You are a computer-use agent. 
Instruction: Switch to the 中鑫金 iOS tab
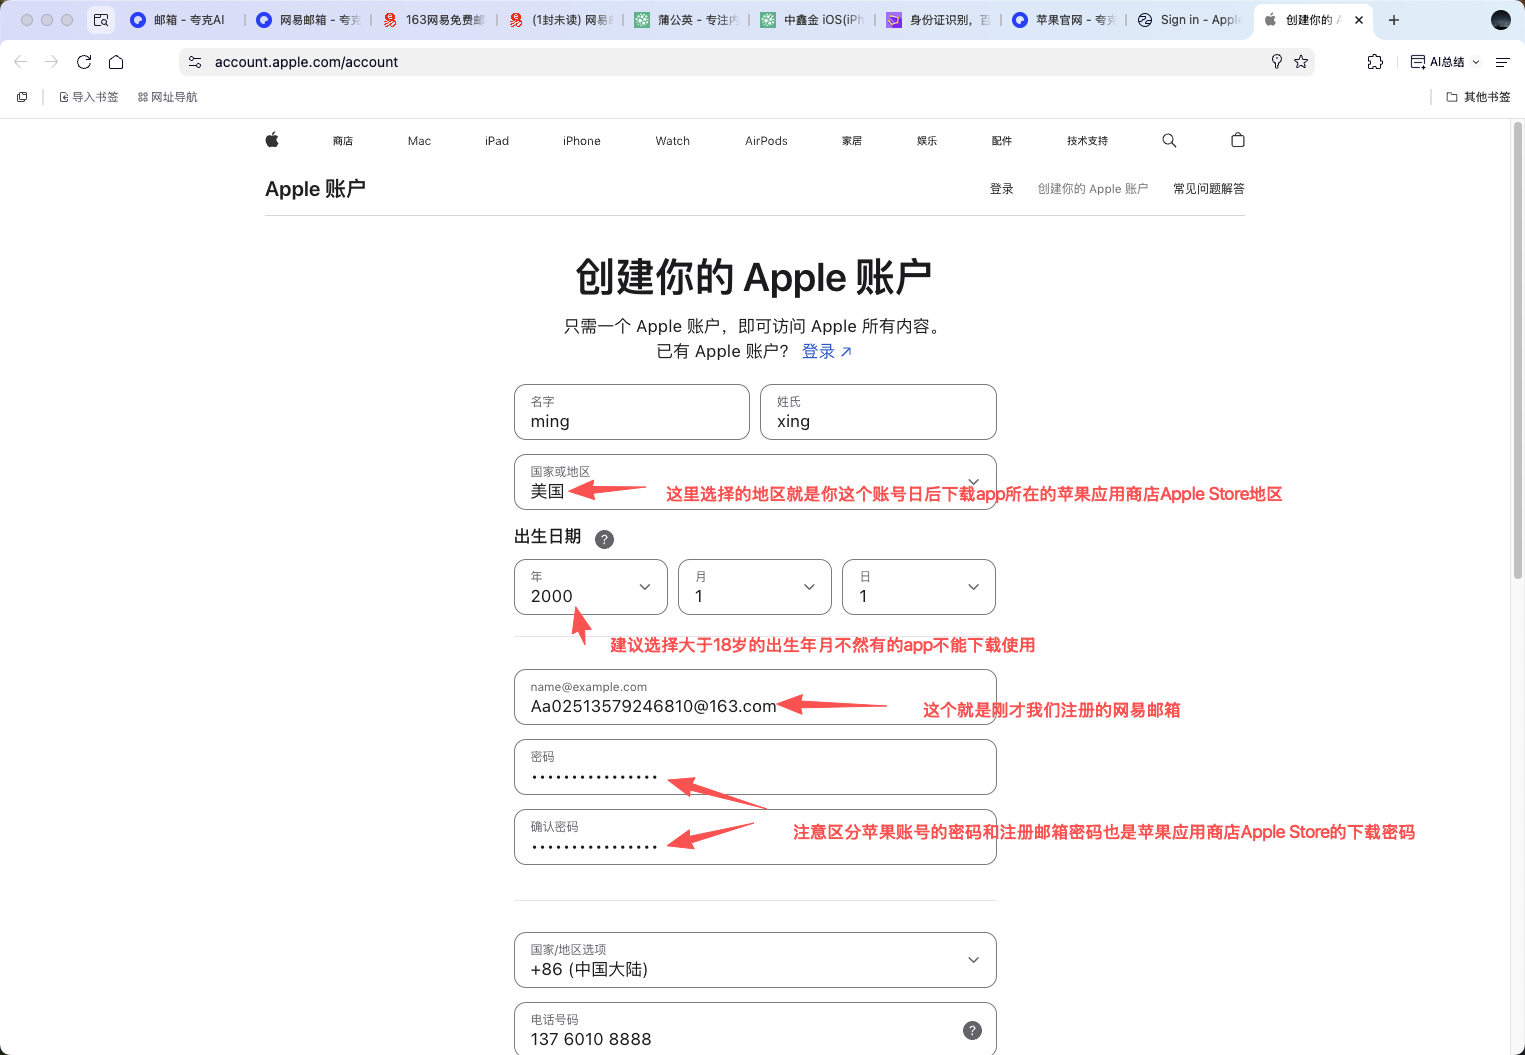pos(812,20)
